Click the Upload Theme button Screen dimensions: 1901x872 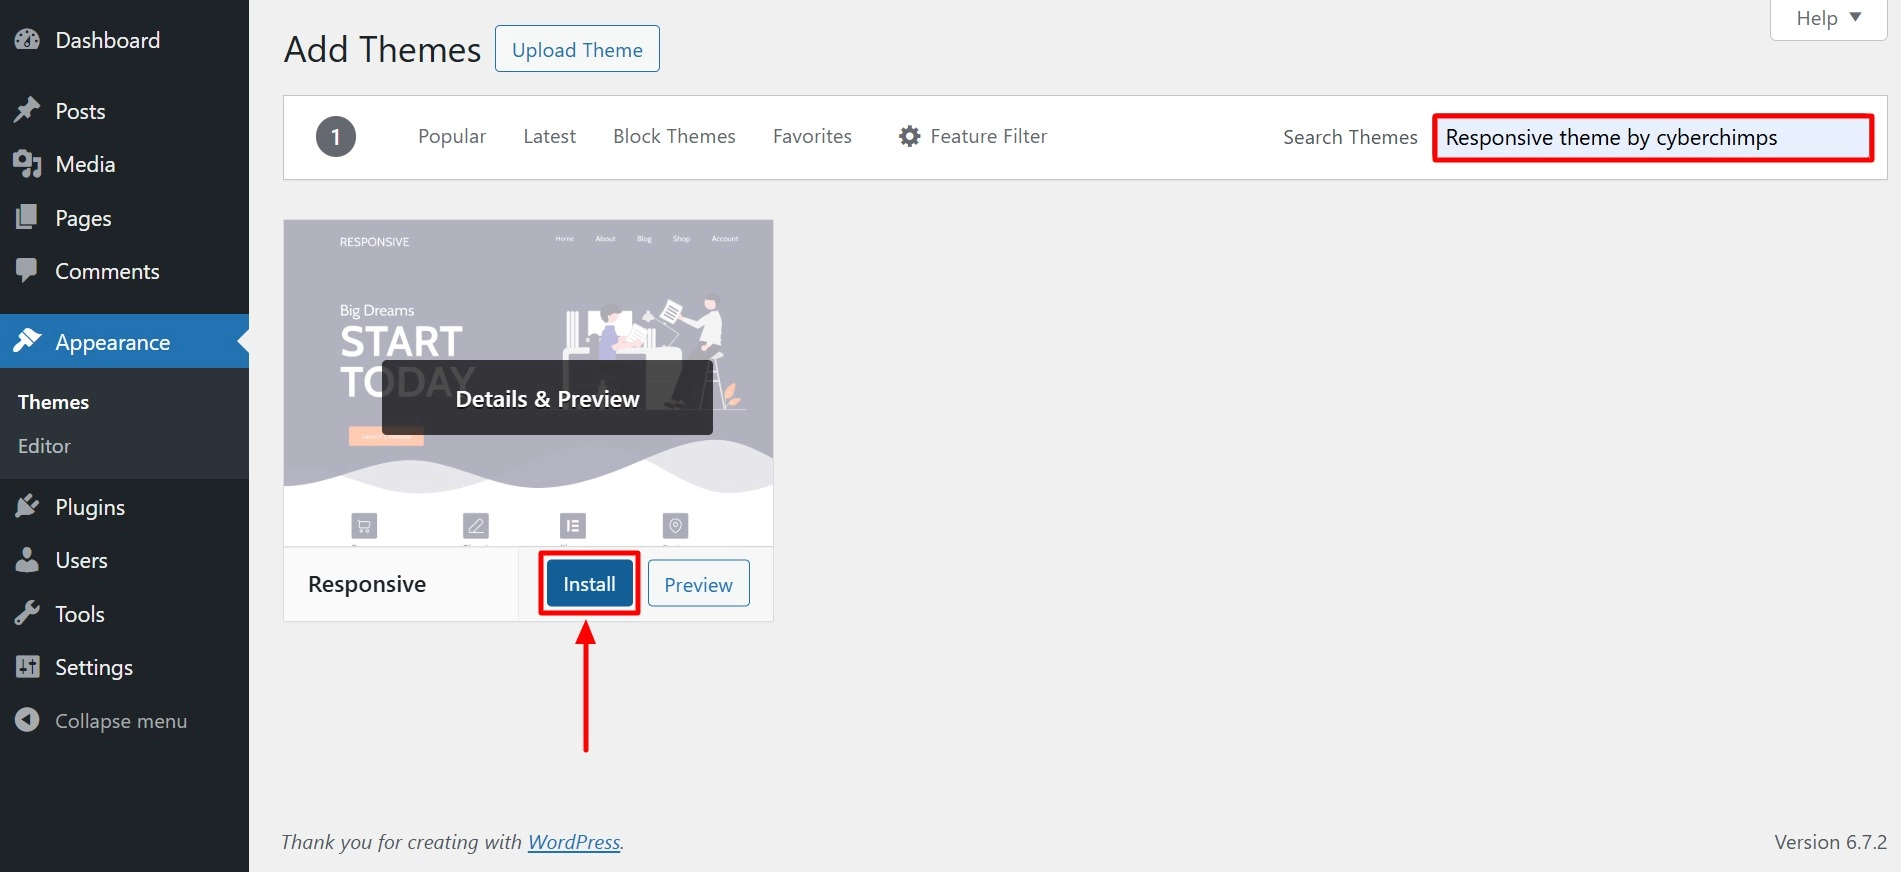tap(577, 49)
